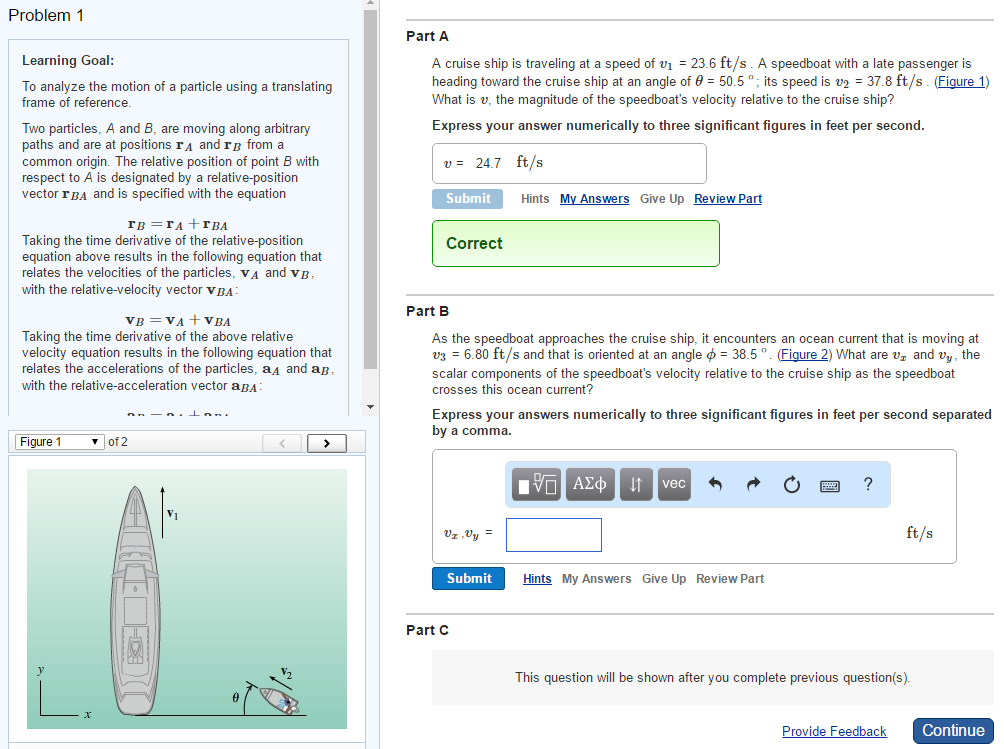Go to previous figure with left chevron

tap(283, 441)
